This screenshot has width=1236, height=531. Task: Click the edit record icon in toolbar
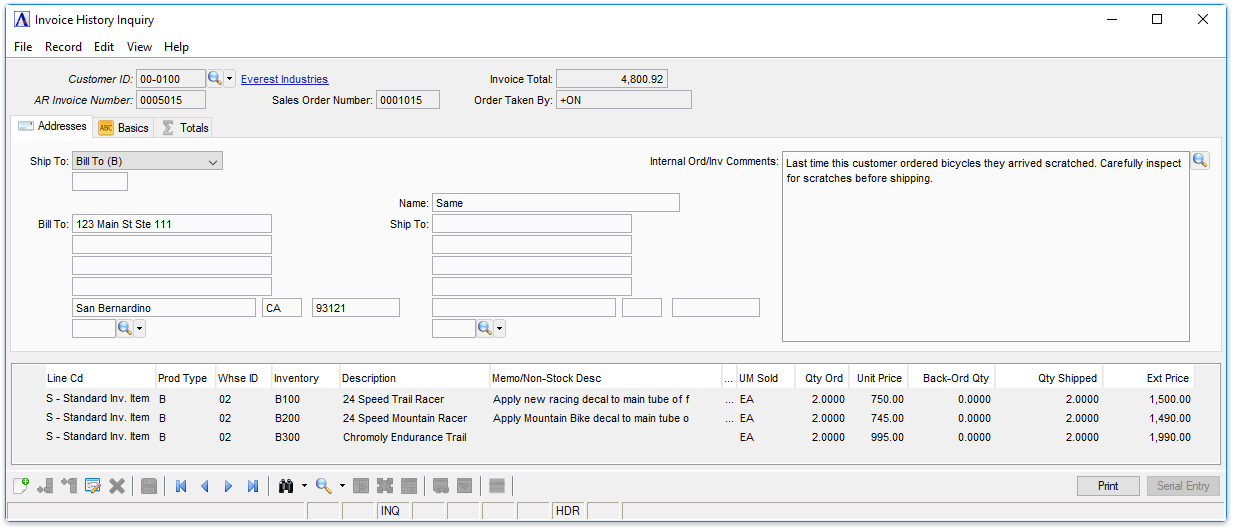(x=93, y=486)
